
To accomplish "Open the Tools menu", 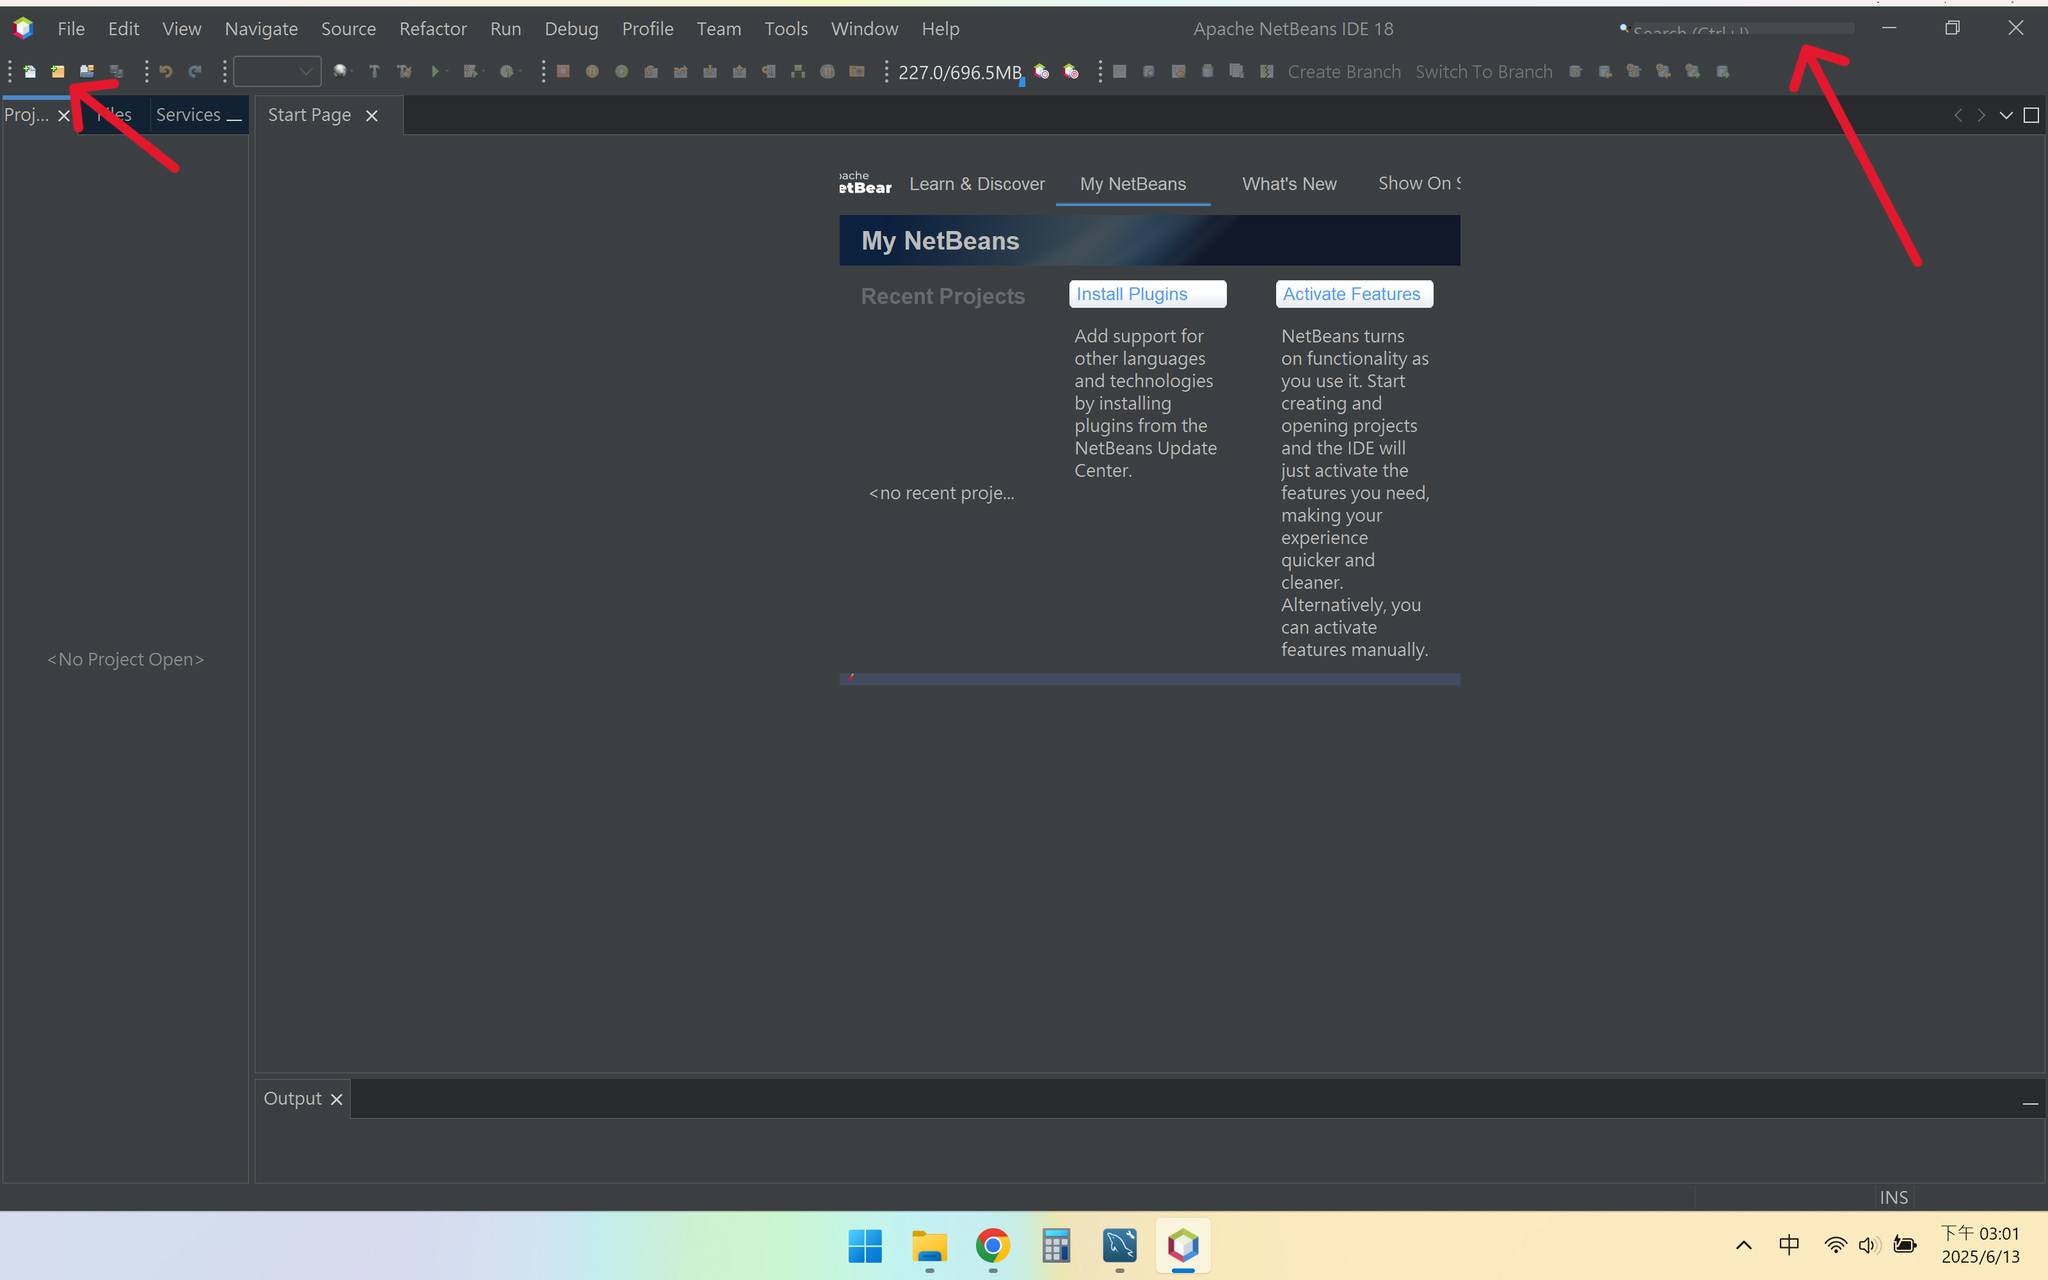I will point(786,29).
